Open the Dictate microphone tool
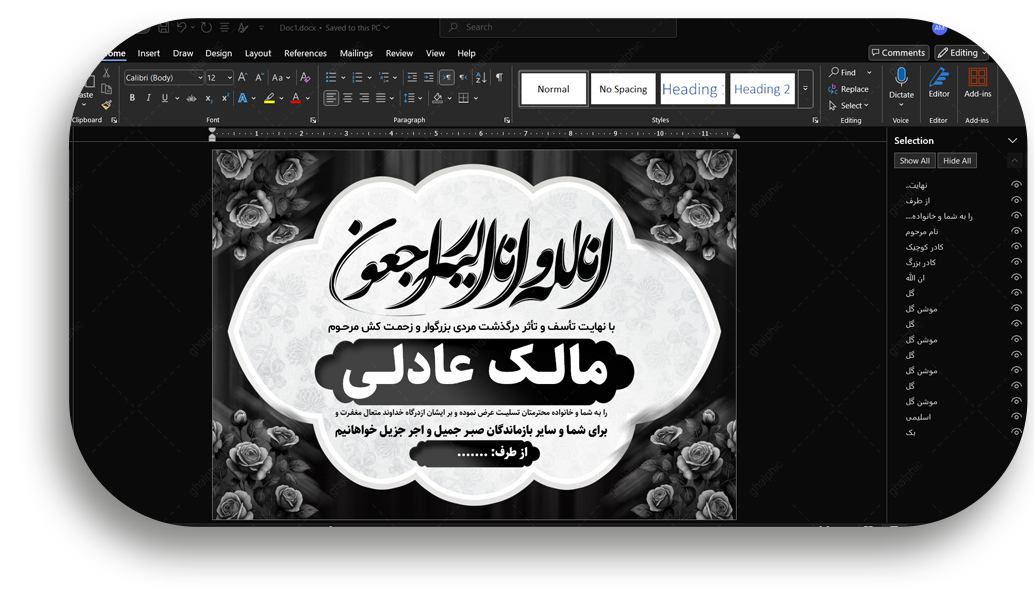Viewport: 1034px width, 602px height. tap(901, 82)
